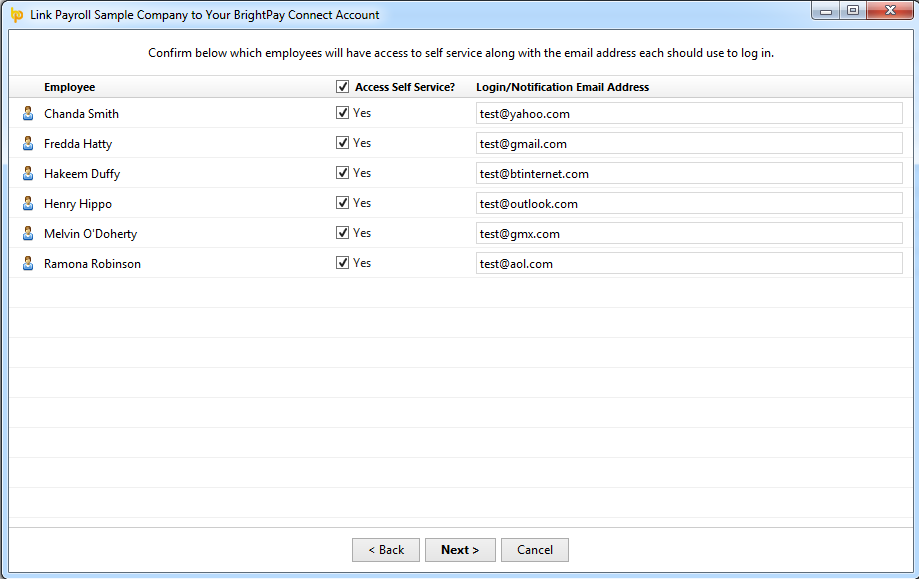Select the test@gmx.com email input

point(689,233)
